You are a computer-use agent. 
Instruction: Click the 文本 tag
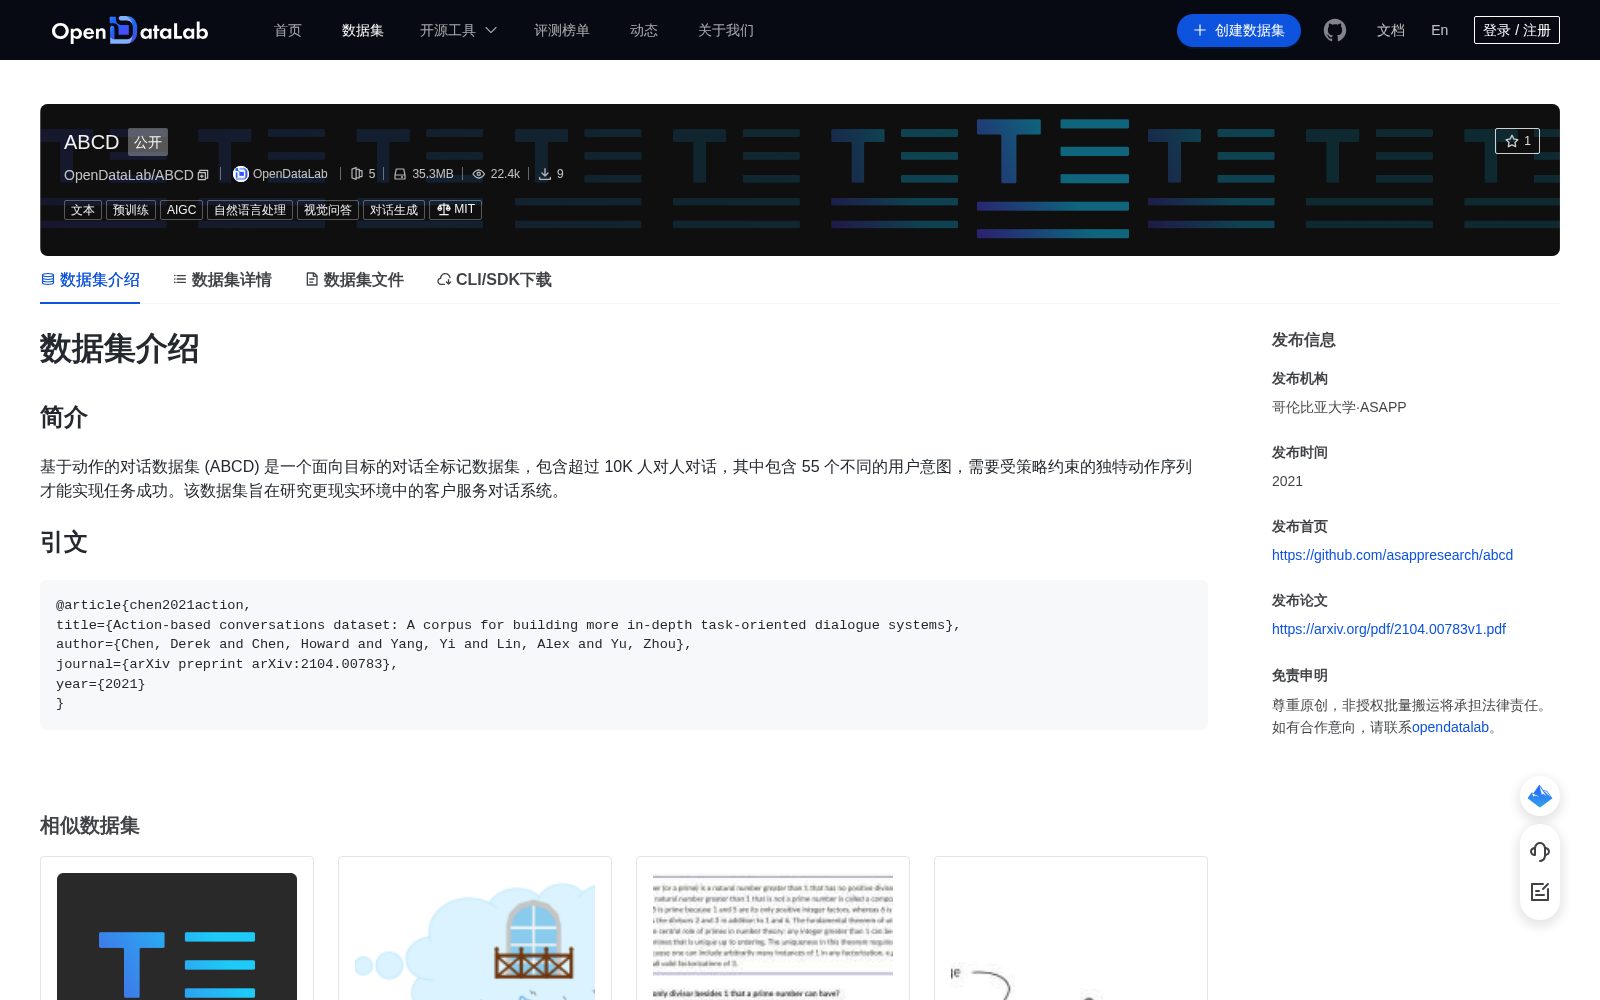[83, 210]
